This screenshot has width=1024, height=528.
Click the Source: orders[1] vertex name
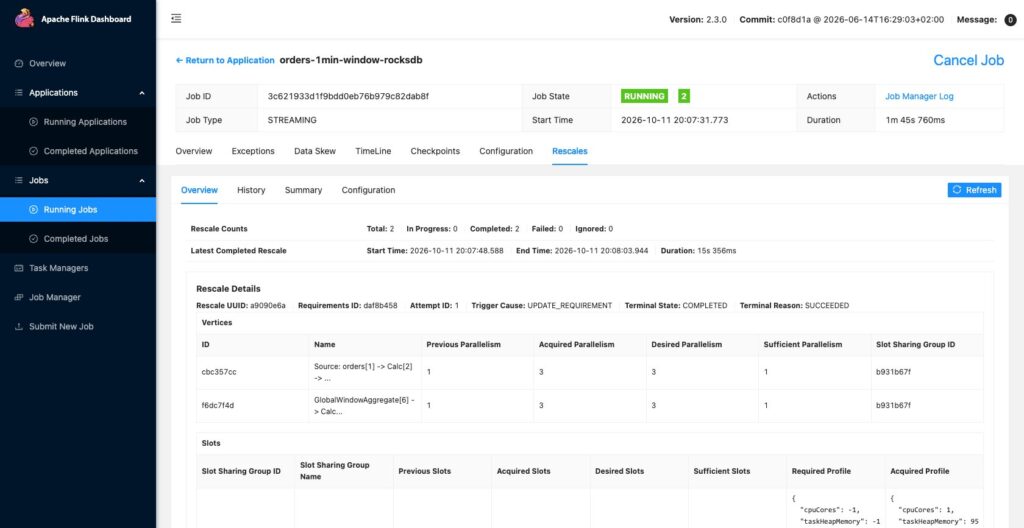tap(363, 372)
